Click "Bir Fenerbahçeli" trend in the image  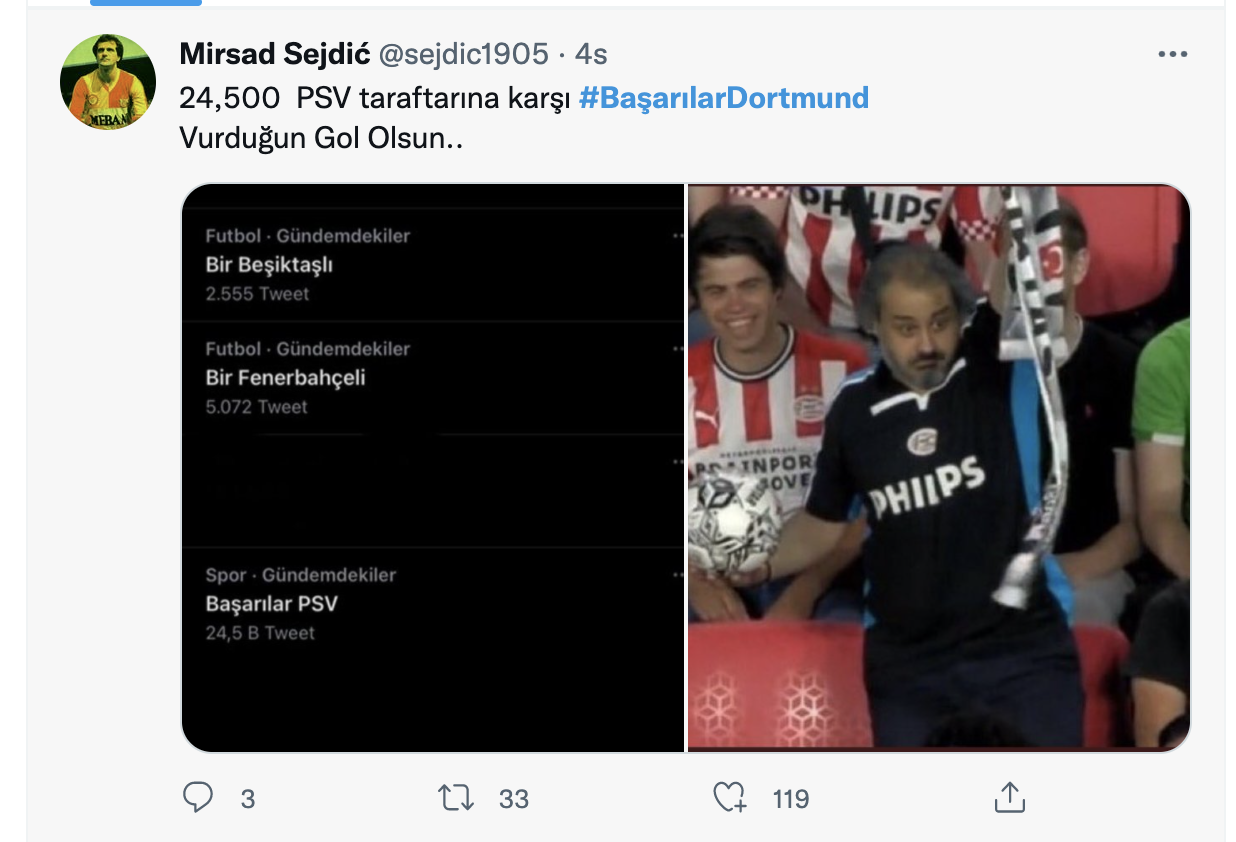pyautogui.click(x=285, y=378)
